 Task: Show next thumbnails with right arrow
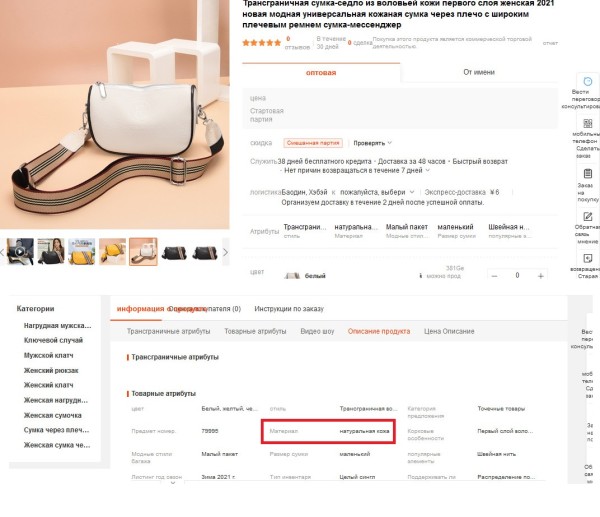click(x=225, y=252)
